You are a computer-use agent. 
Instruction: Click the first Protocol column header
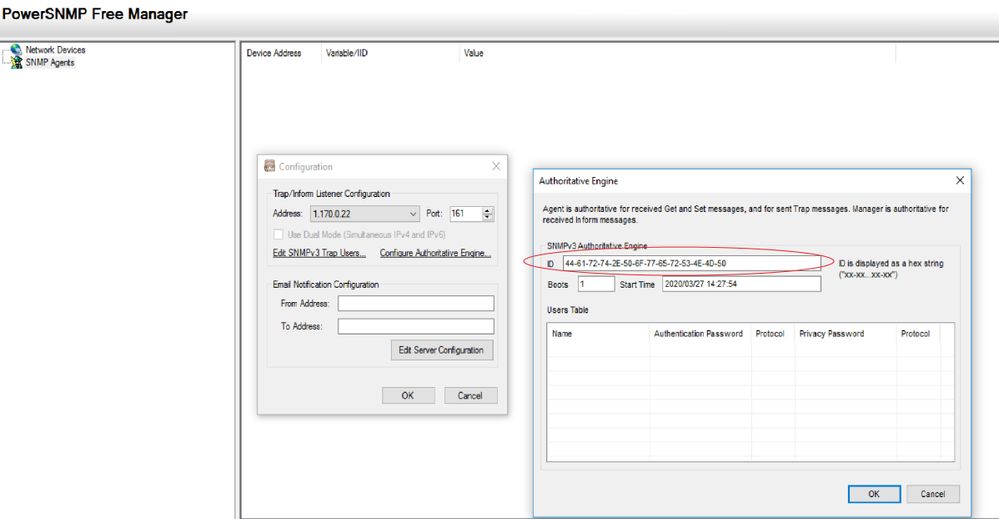coord(772,334)
